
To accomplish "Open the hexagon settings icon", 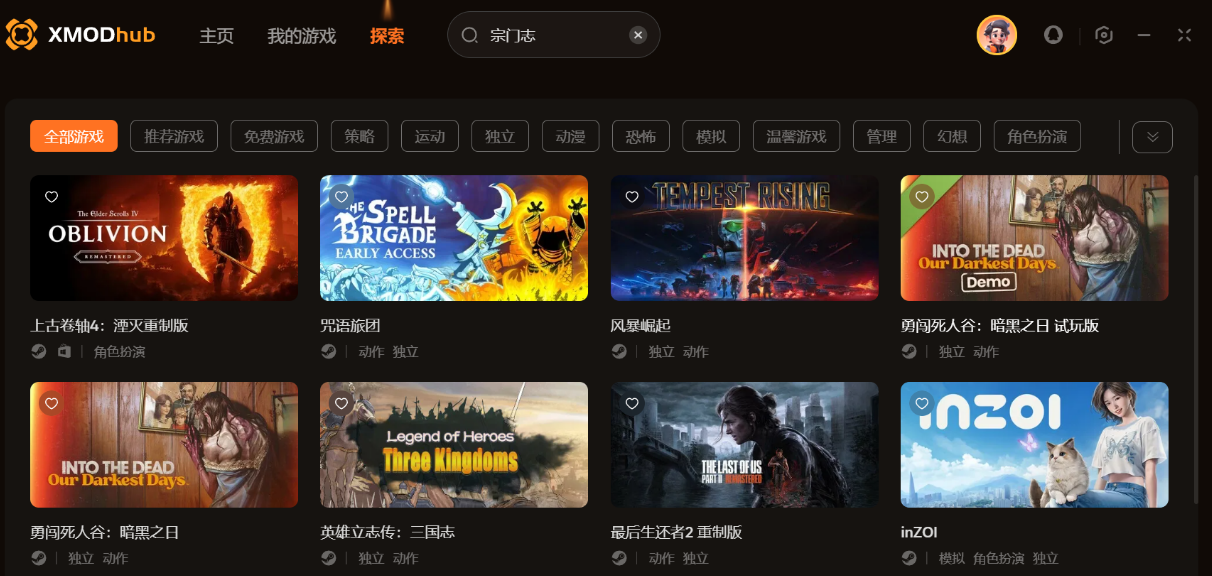I will click(x=1104, y=35).
